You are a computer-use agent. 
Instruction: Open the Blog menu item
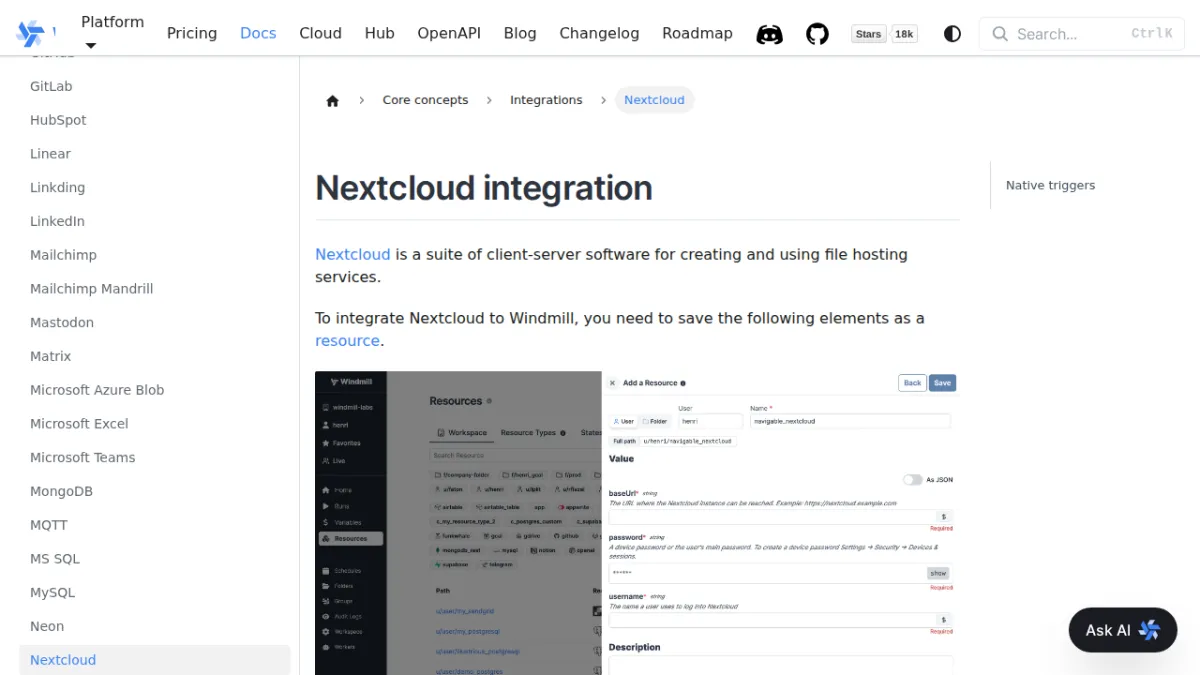[x=520, y=33]
